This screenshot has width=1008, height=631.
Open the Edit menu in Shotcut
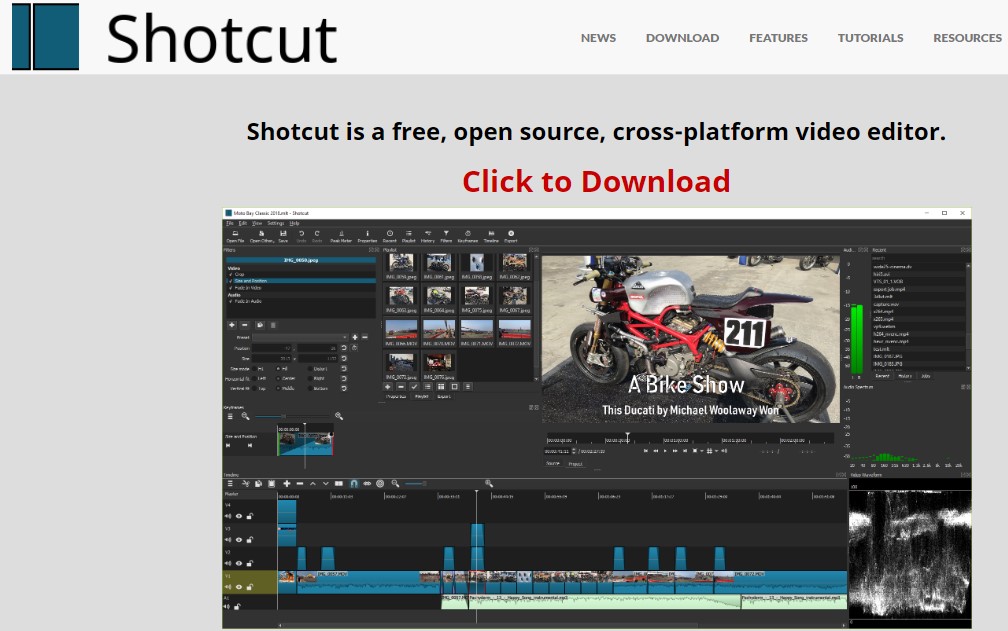243,223
